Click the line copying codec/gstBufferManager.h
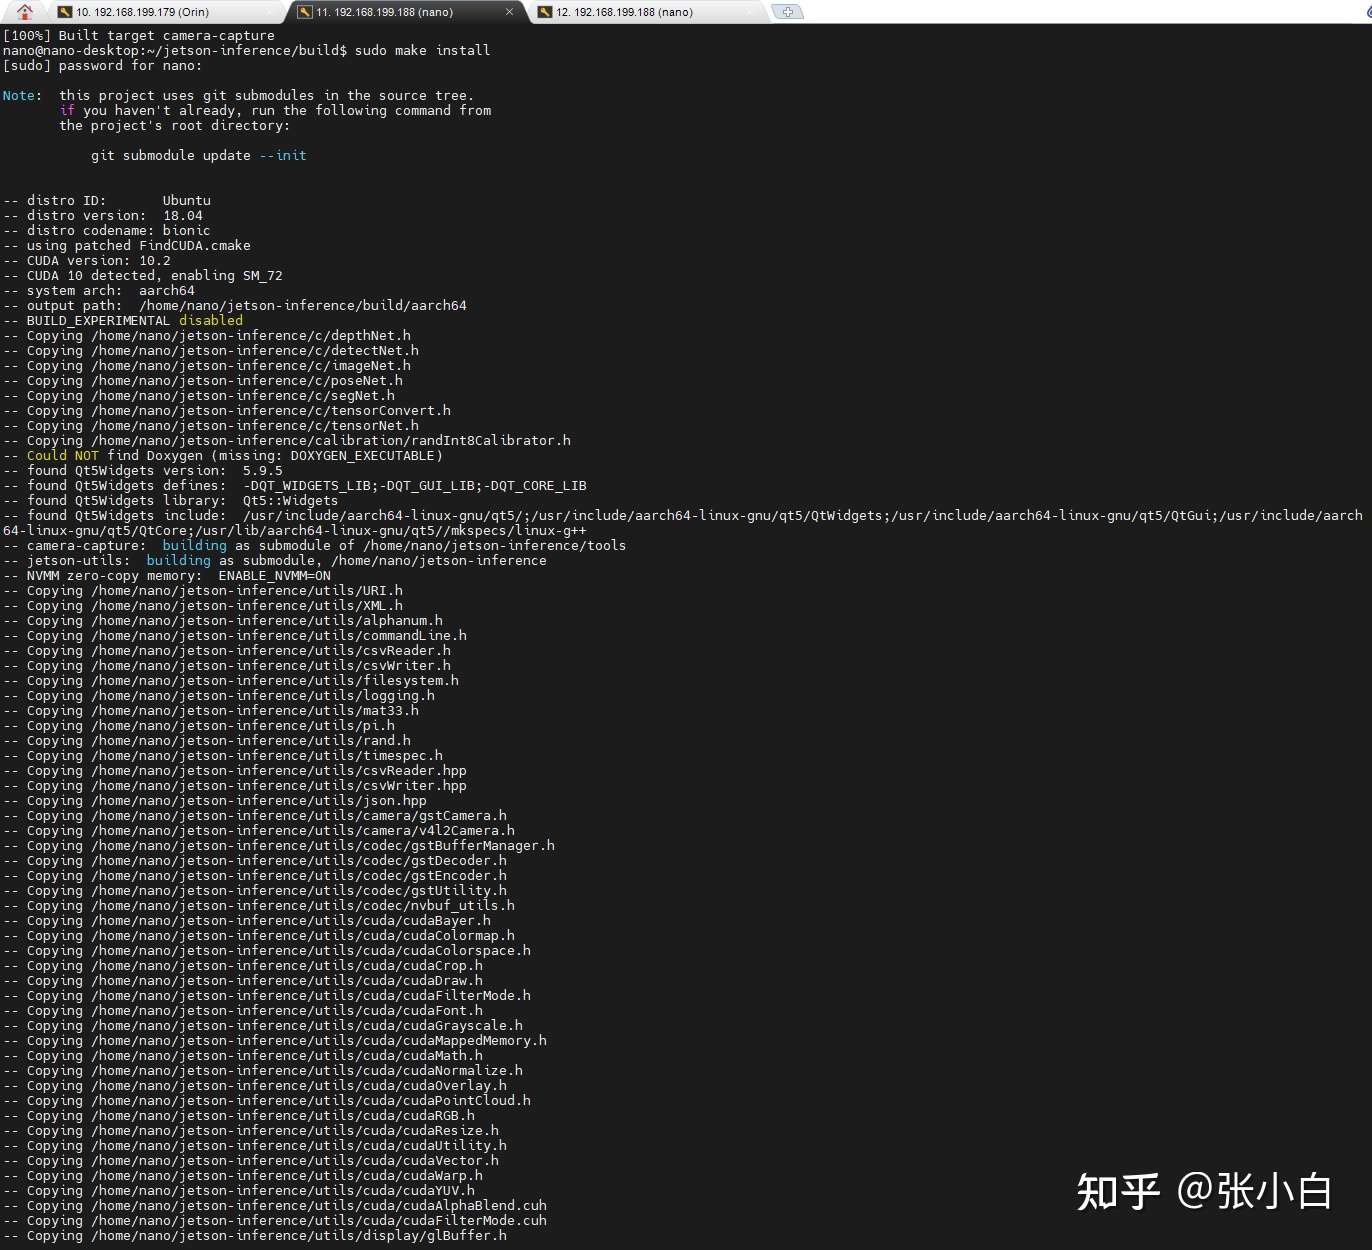The width and height of the screenshot is (1372, 1250). click(279, 845)
